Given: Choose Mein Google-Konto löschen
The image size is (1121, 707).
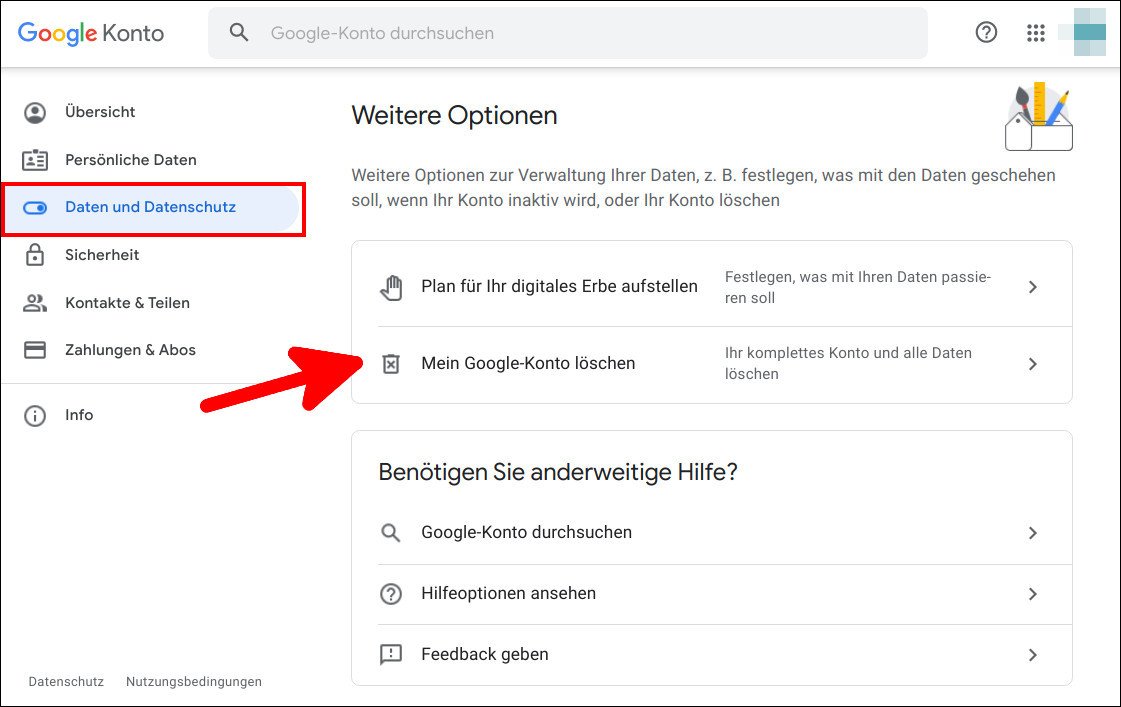Looking at the screenshot, I should pyautogui.click(x=711, y=364).
